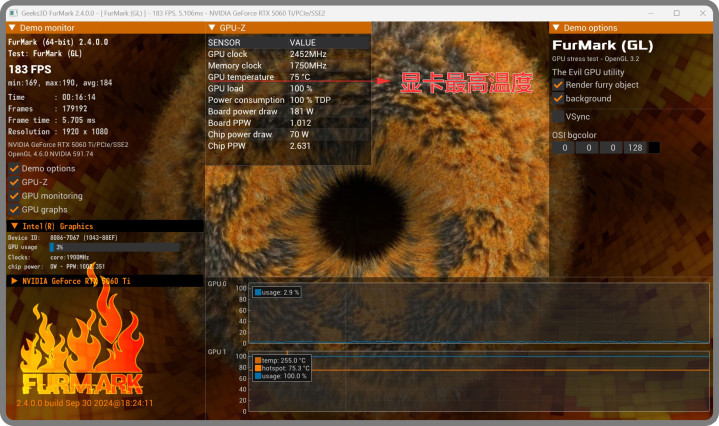Enable the VSync checkbox

click(x=558, y=116)
